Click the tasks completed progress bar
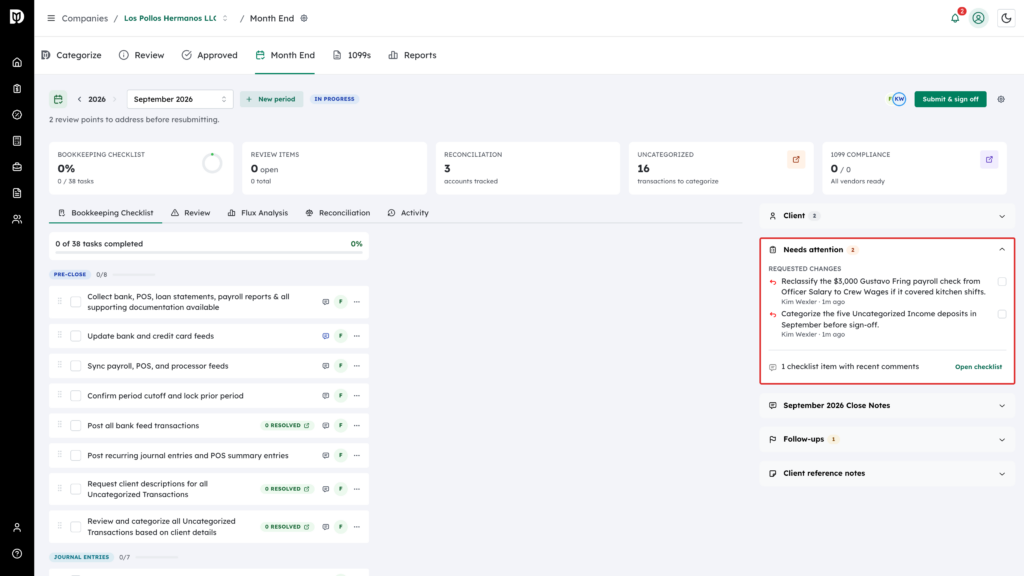Image resolution: width=1024 pixels, height=576 pixels. [x=209, y=252]
